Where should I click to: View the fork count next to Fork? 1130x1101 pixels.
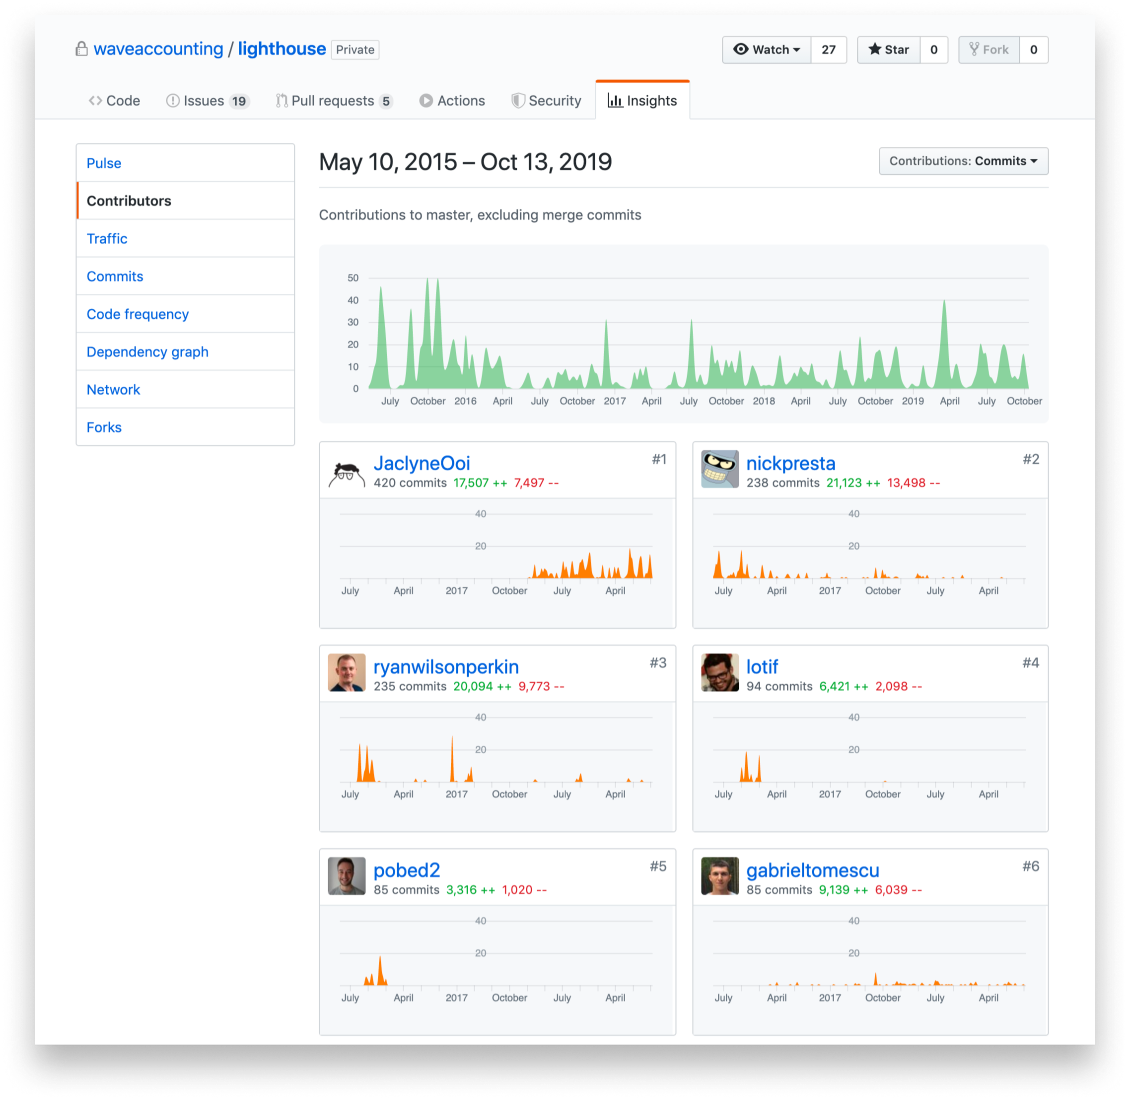click(x=1033, y=50)
